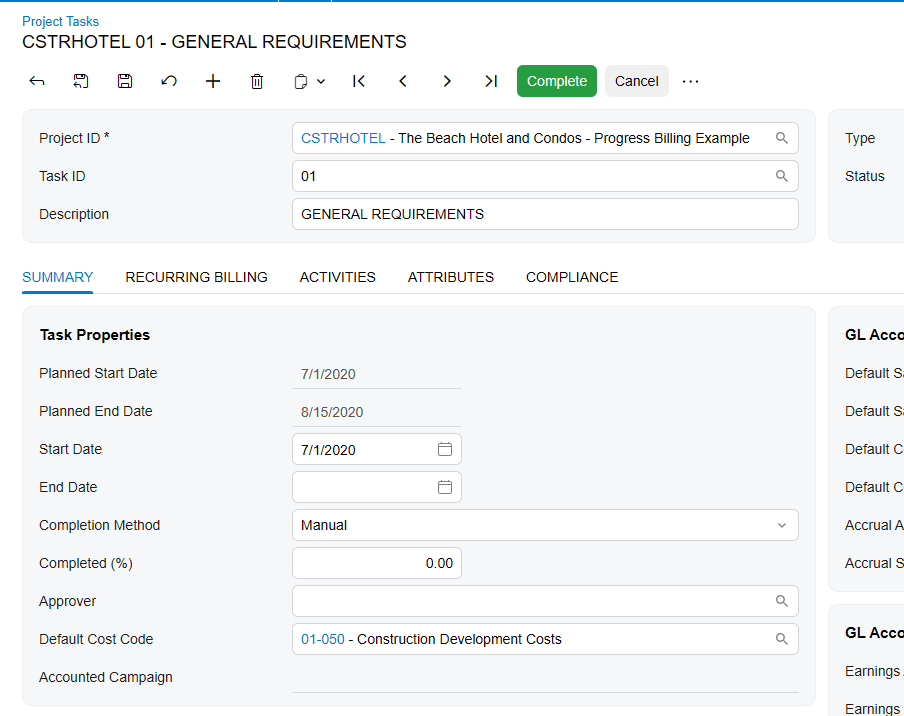
Task: Save the project task record
Action: pyautogui.click(x=125, y=81)
